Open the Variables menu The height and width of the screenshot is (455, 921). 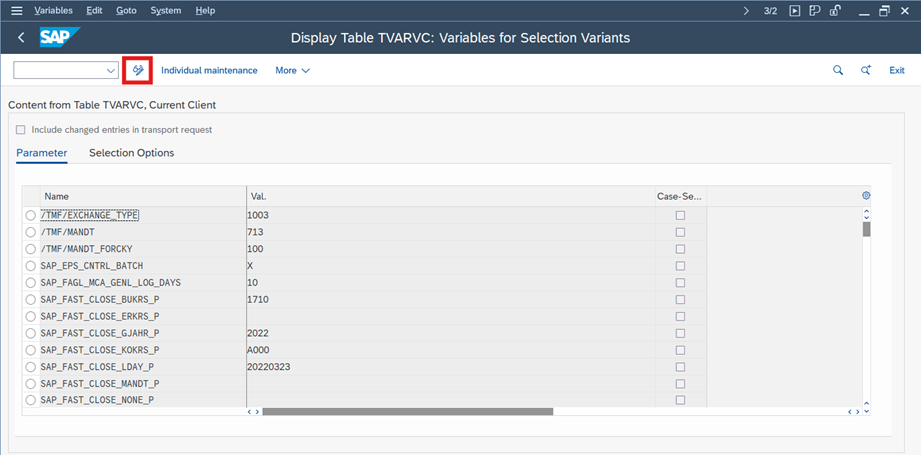[x=53, y=10]
